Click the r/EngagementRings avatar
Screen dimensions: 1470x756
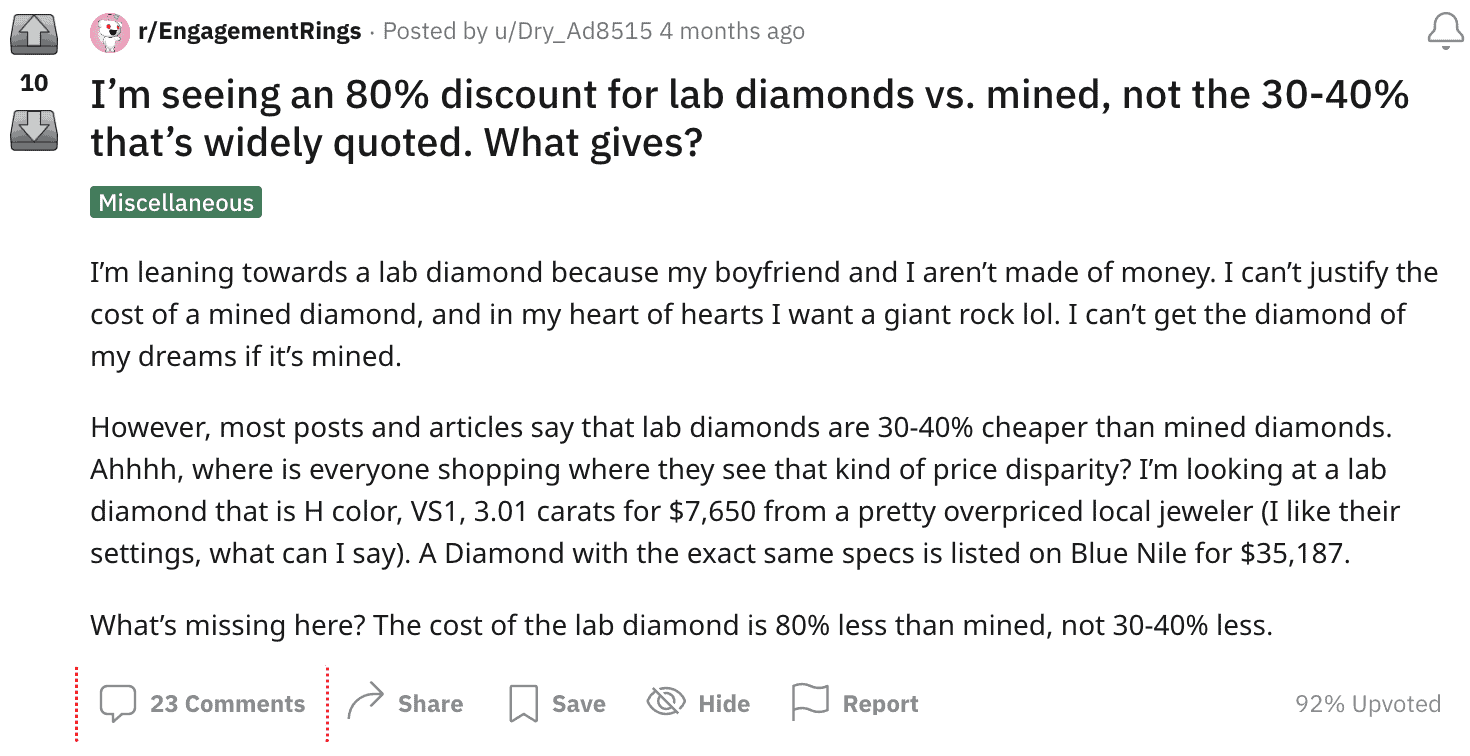(x=110, y=31)
